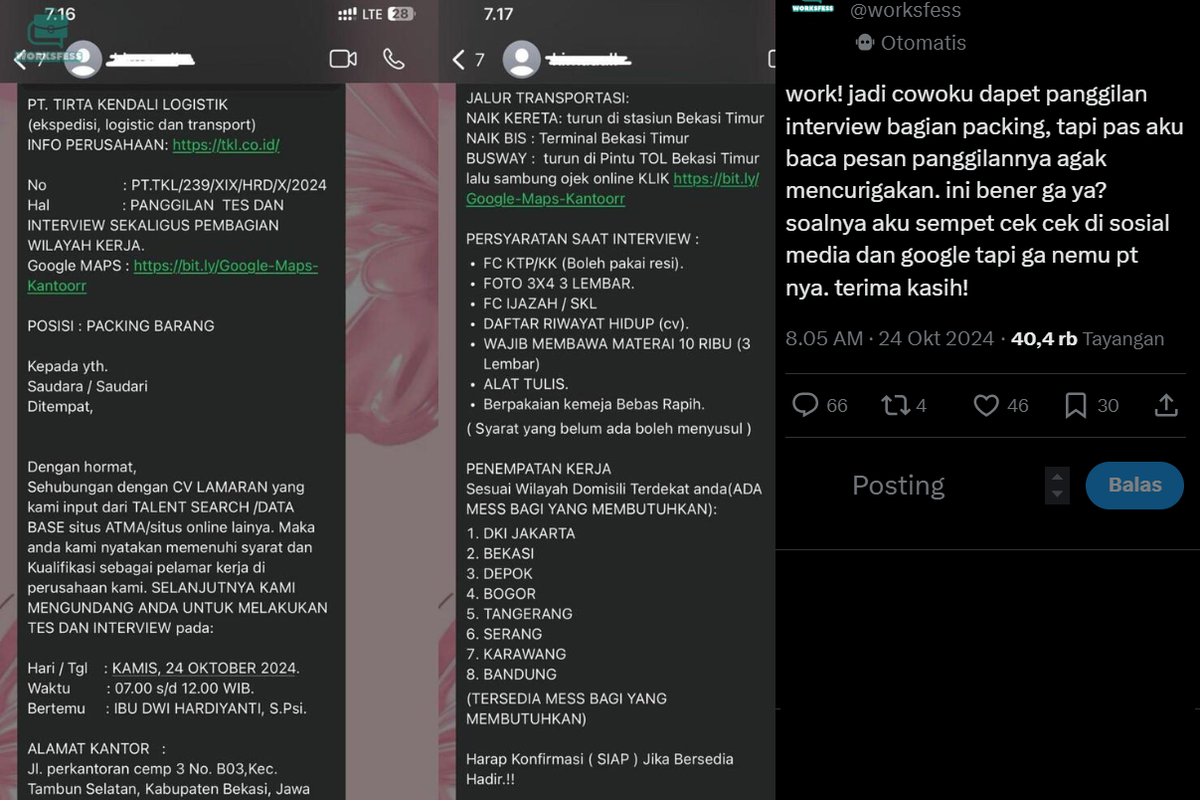
Task: Open replies via the comment bubble icon
Action: tap(806, 404)
